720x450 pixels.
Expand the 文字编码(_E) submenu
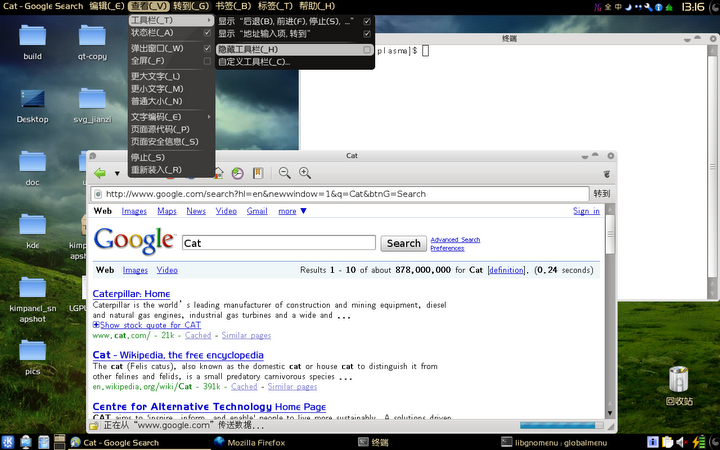(171, 117)
